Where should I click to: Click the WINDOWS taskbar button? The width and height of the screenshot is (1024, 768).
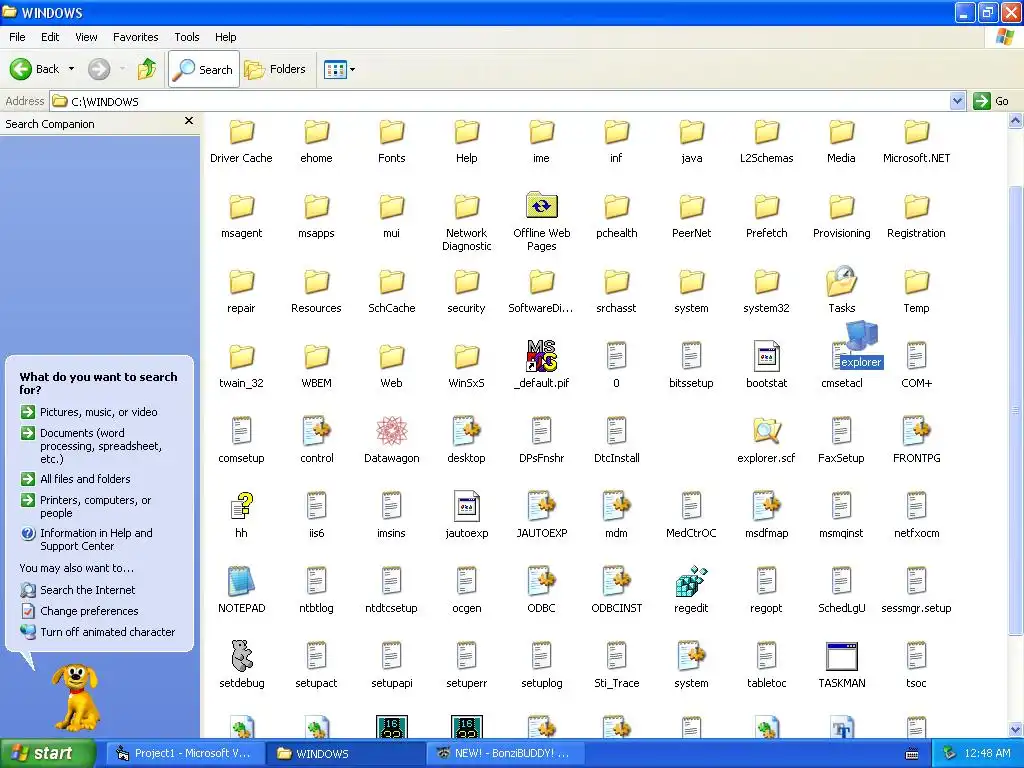pos(345,753)
